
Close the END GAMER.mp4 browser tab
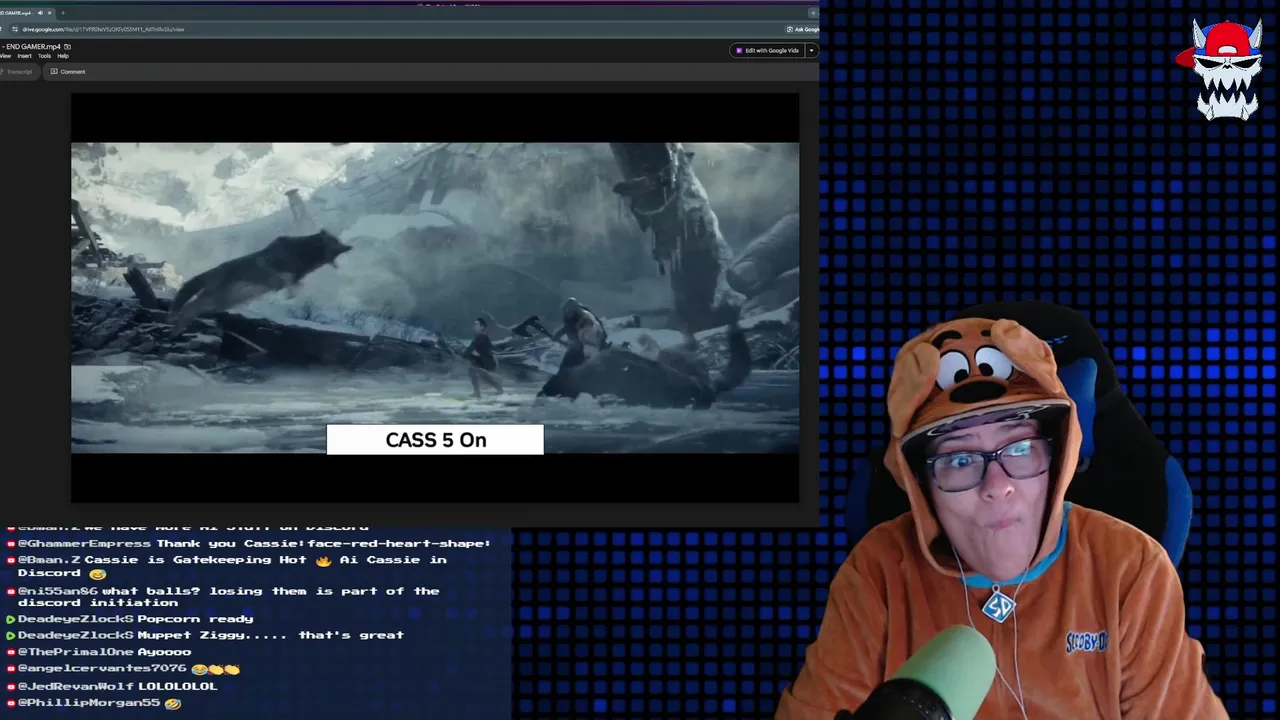[x=50, y=13]
